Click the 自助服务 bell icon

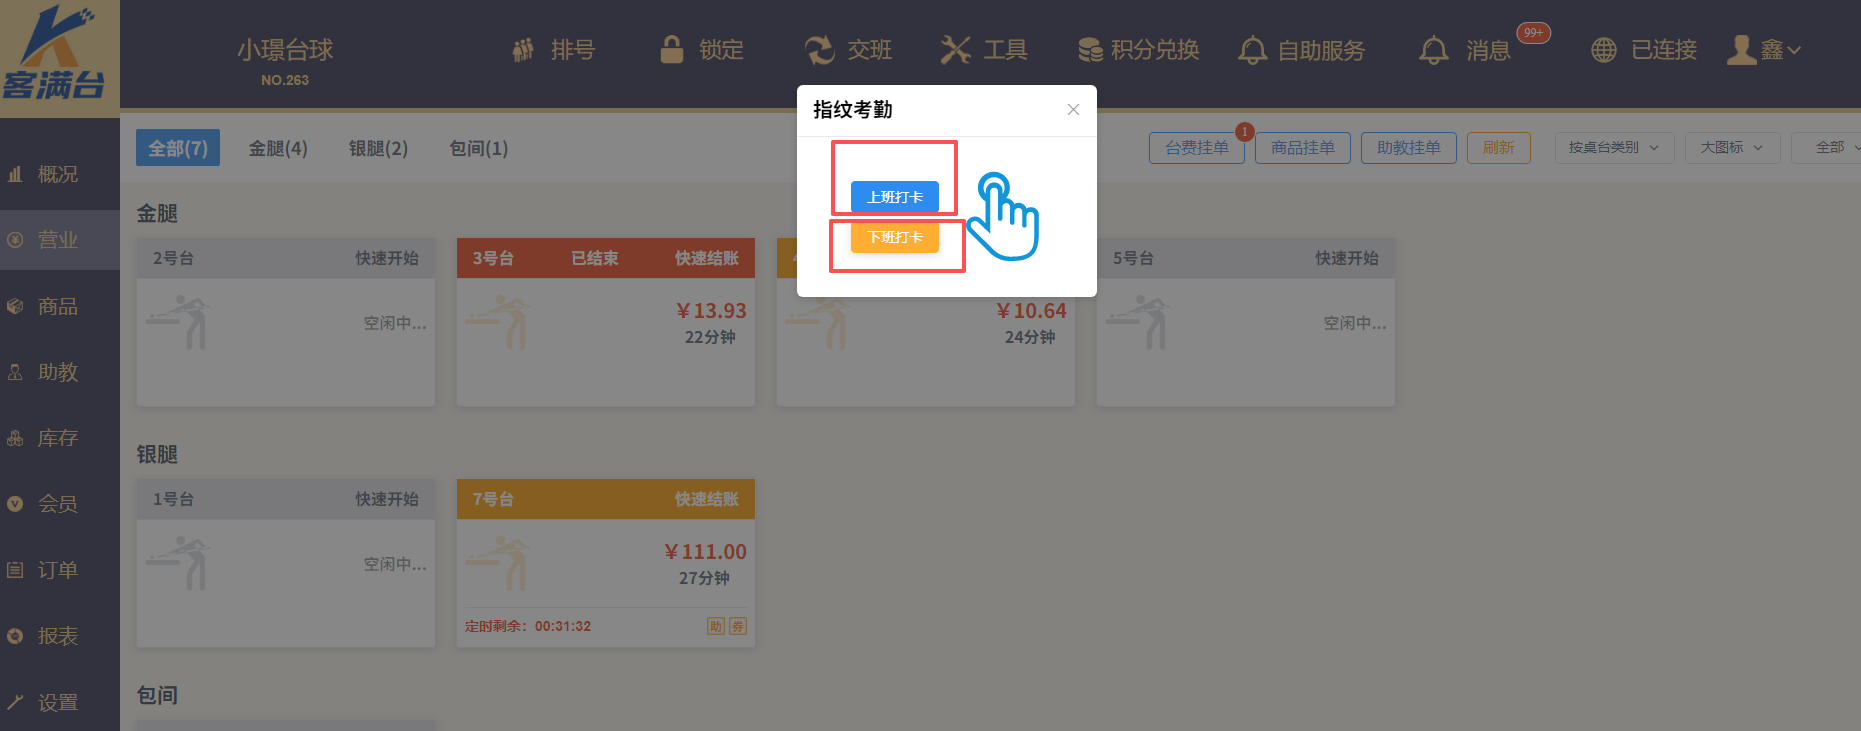(x=1252, y=50)
